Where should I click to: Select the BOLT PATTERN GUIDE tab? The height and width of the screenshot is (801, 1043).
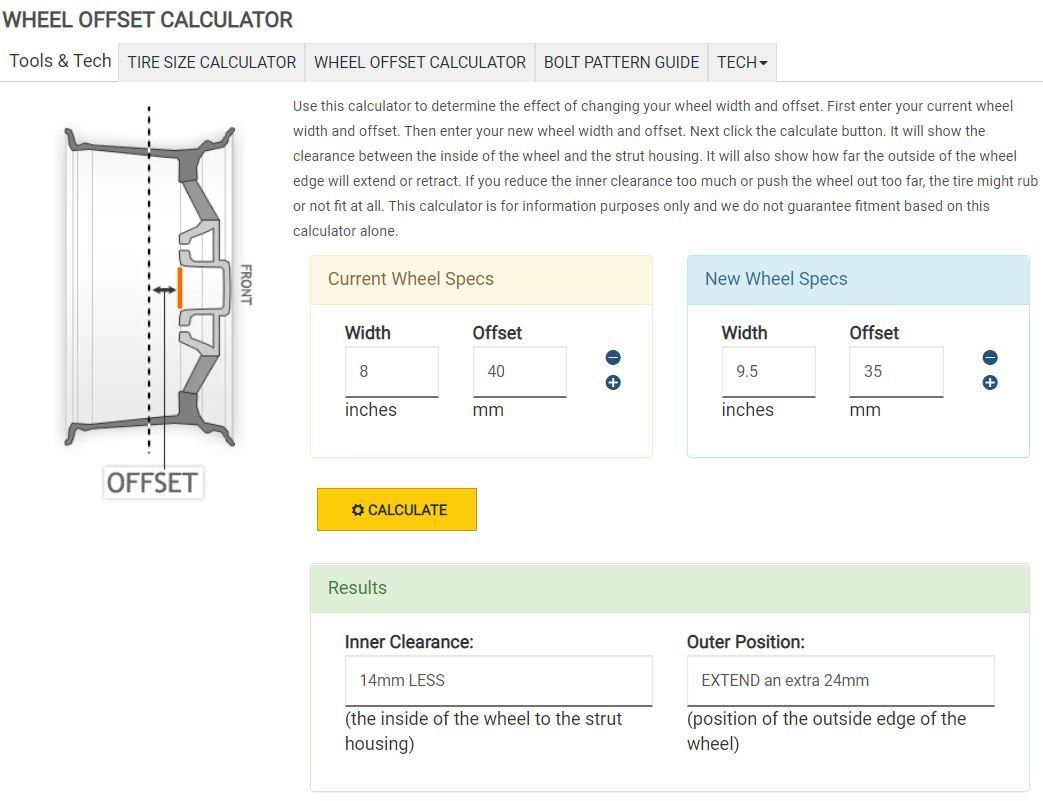point(621,62)
